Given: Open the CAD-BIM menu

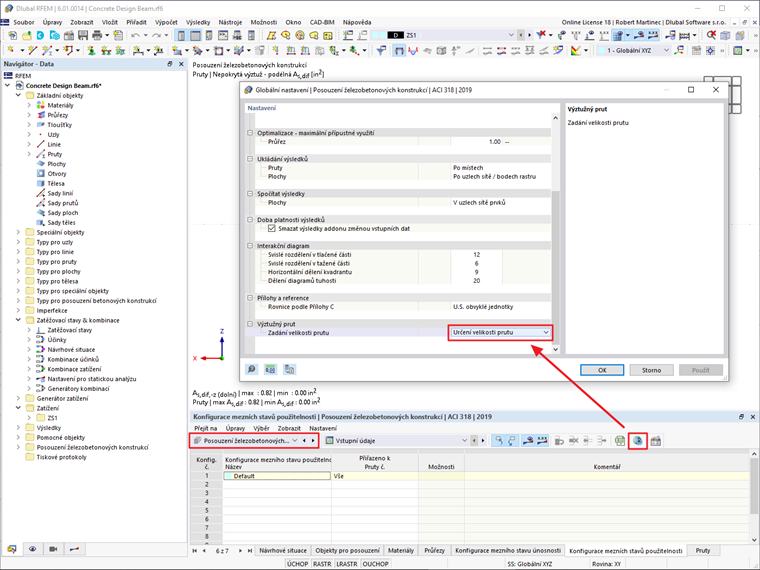Looking at the screenshot, I should point(322,22).
